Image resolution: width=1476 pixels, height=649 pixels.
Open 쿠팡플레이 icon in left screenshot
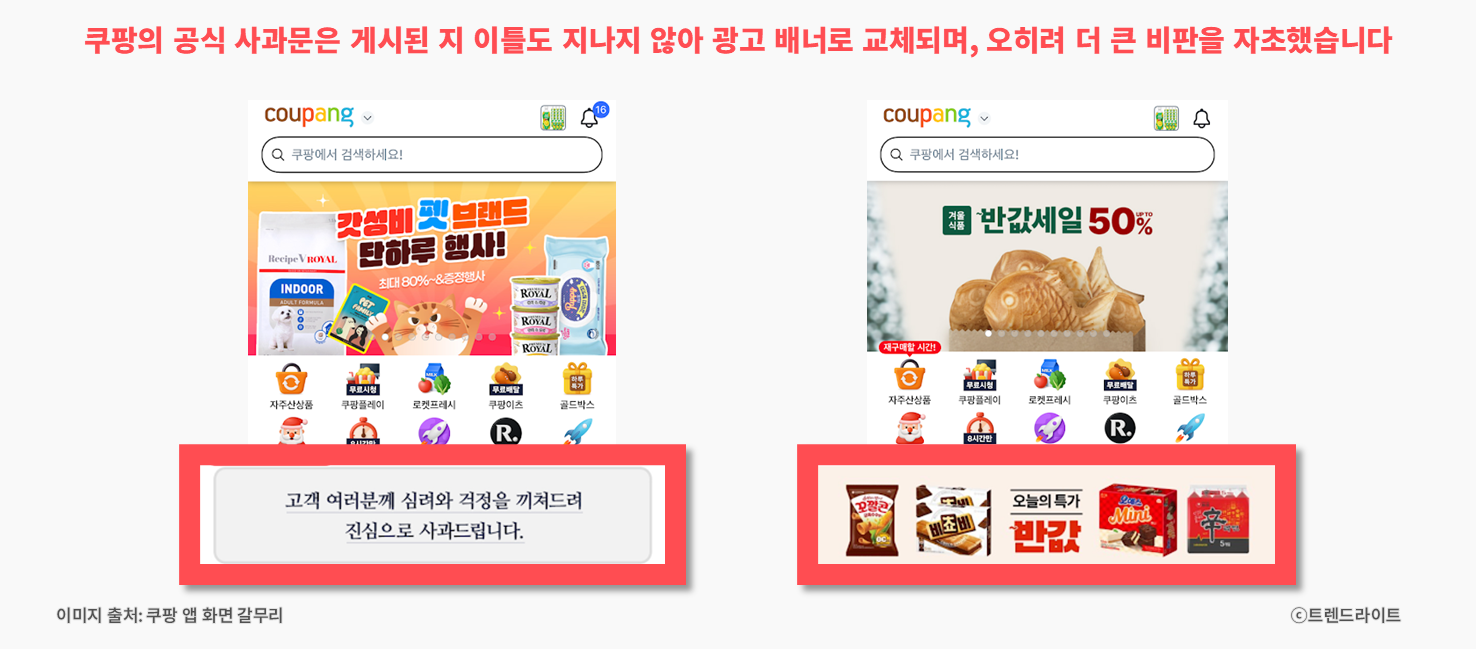(362, 386)
